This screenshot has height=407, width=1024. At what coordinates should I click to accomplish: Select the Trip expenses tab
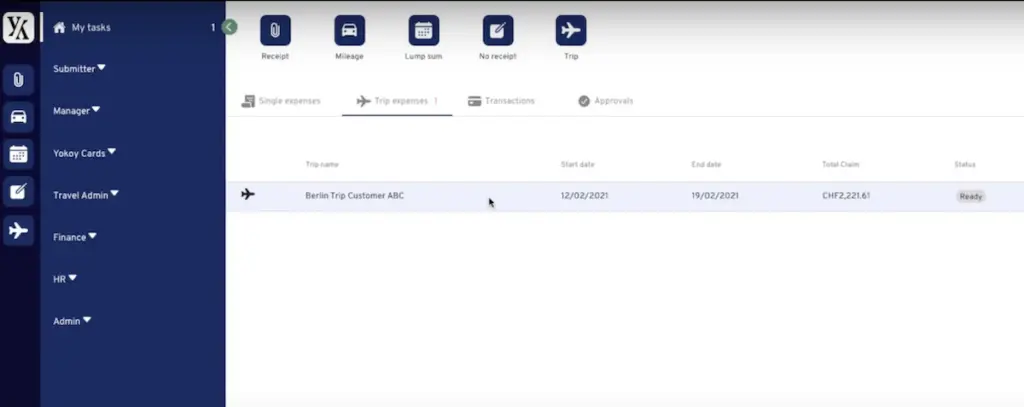coord(397,101)
